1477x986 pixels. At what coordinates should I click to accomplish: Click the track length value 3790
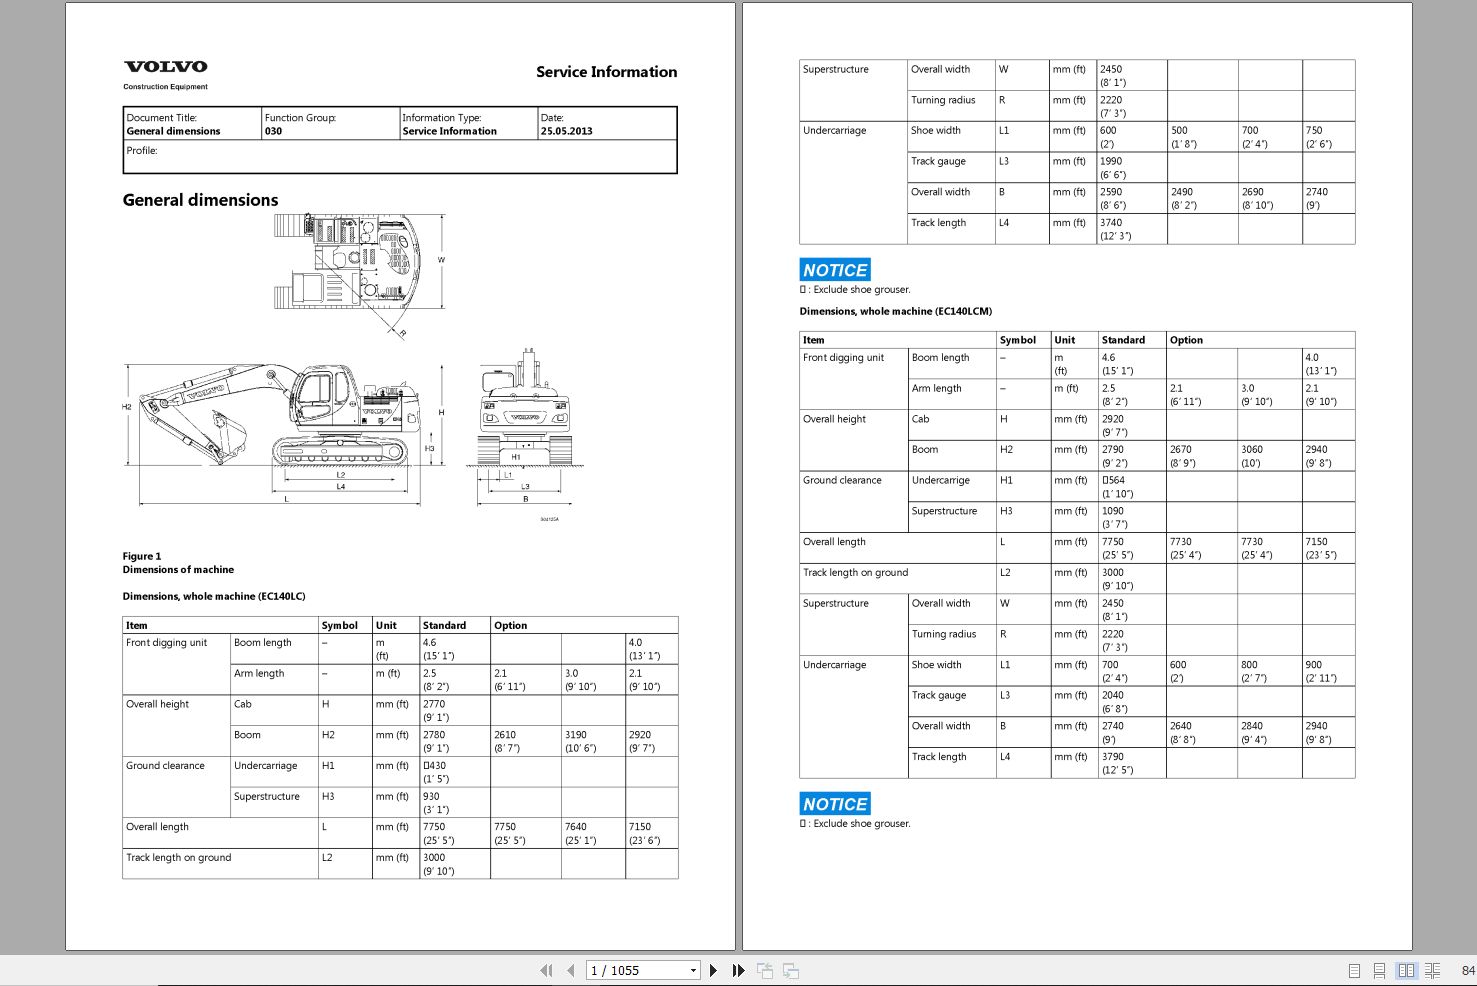coord(1113,757)
